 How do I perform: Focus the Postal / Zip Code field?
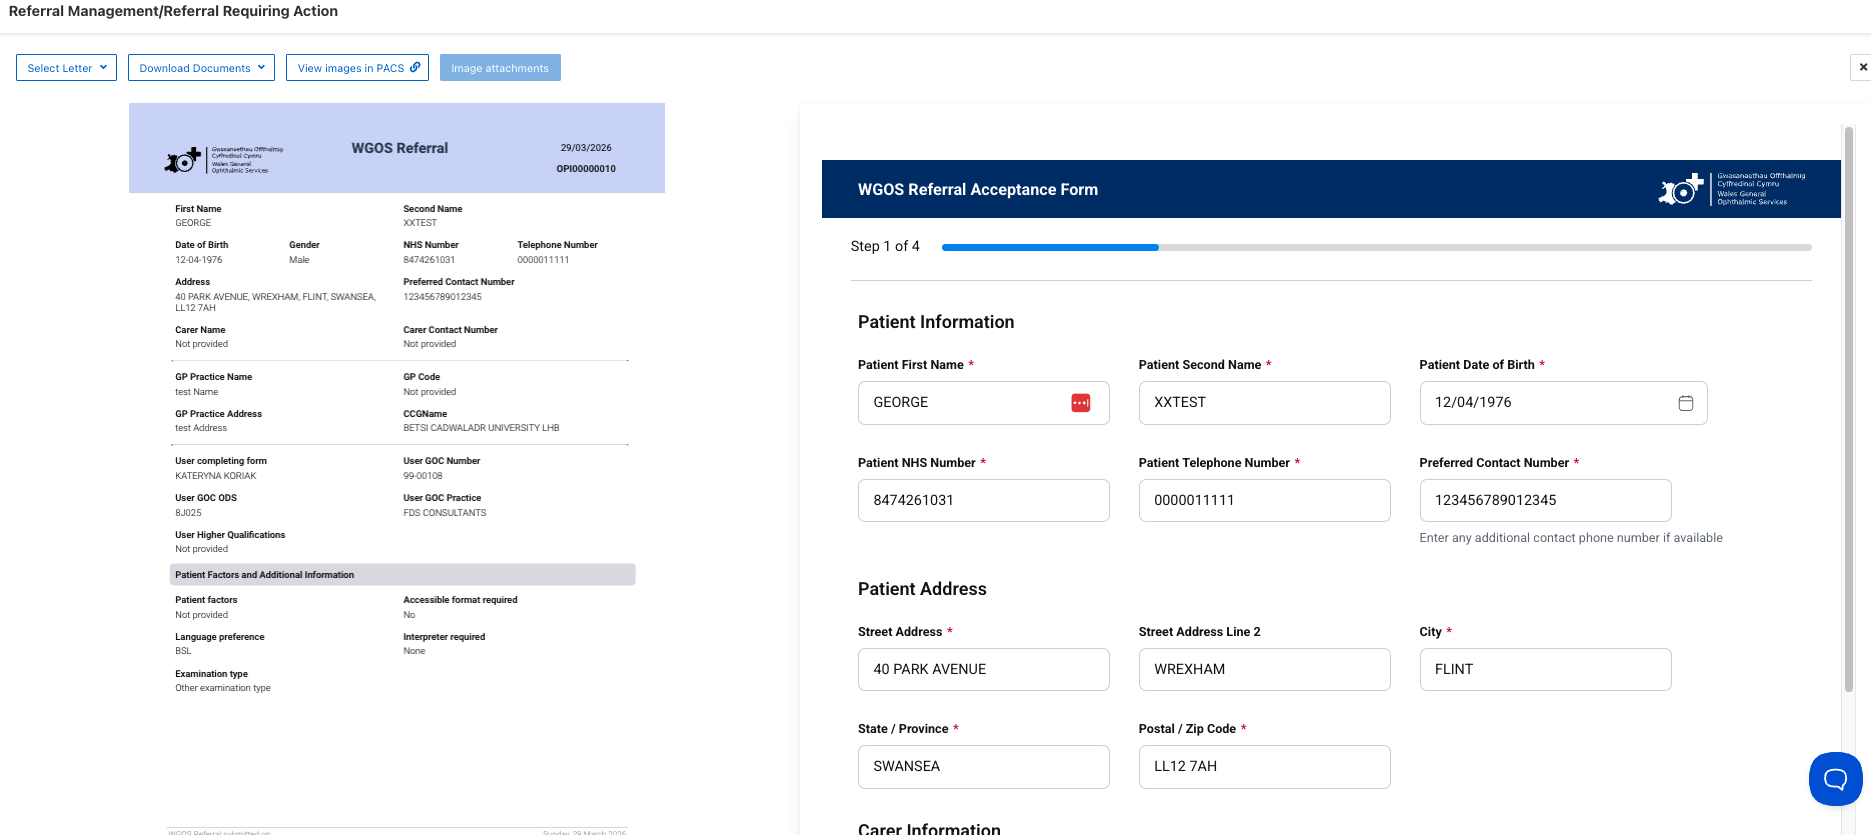1264,766
